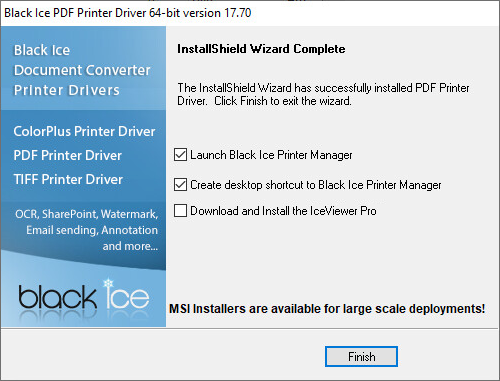Click the successfully installed message paragraph
This screenshot has width=500, height=381.
(323, 94)
